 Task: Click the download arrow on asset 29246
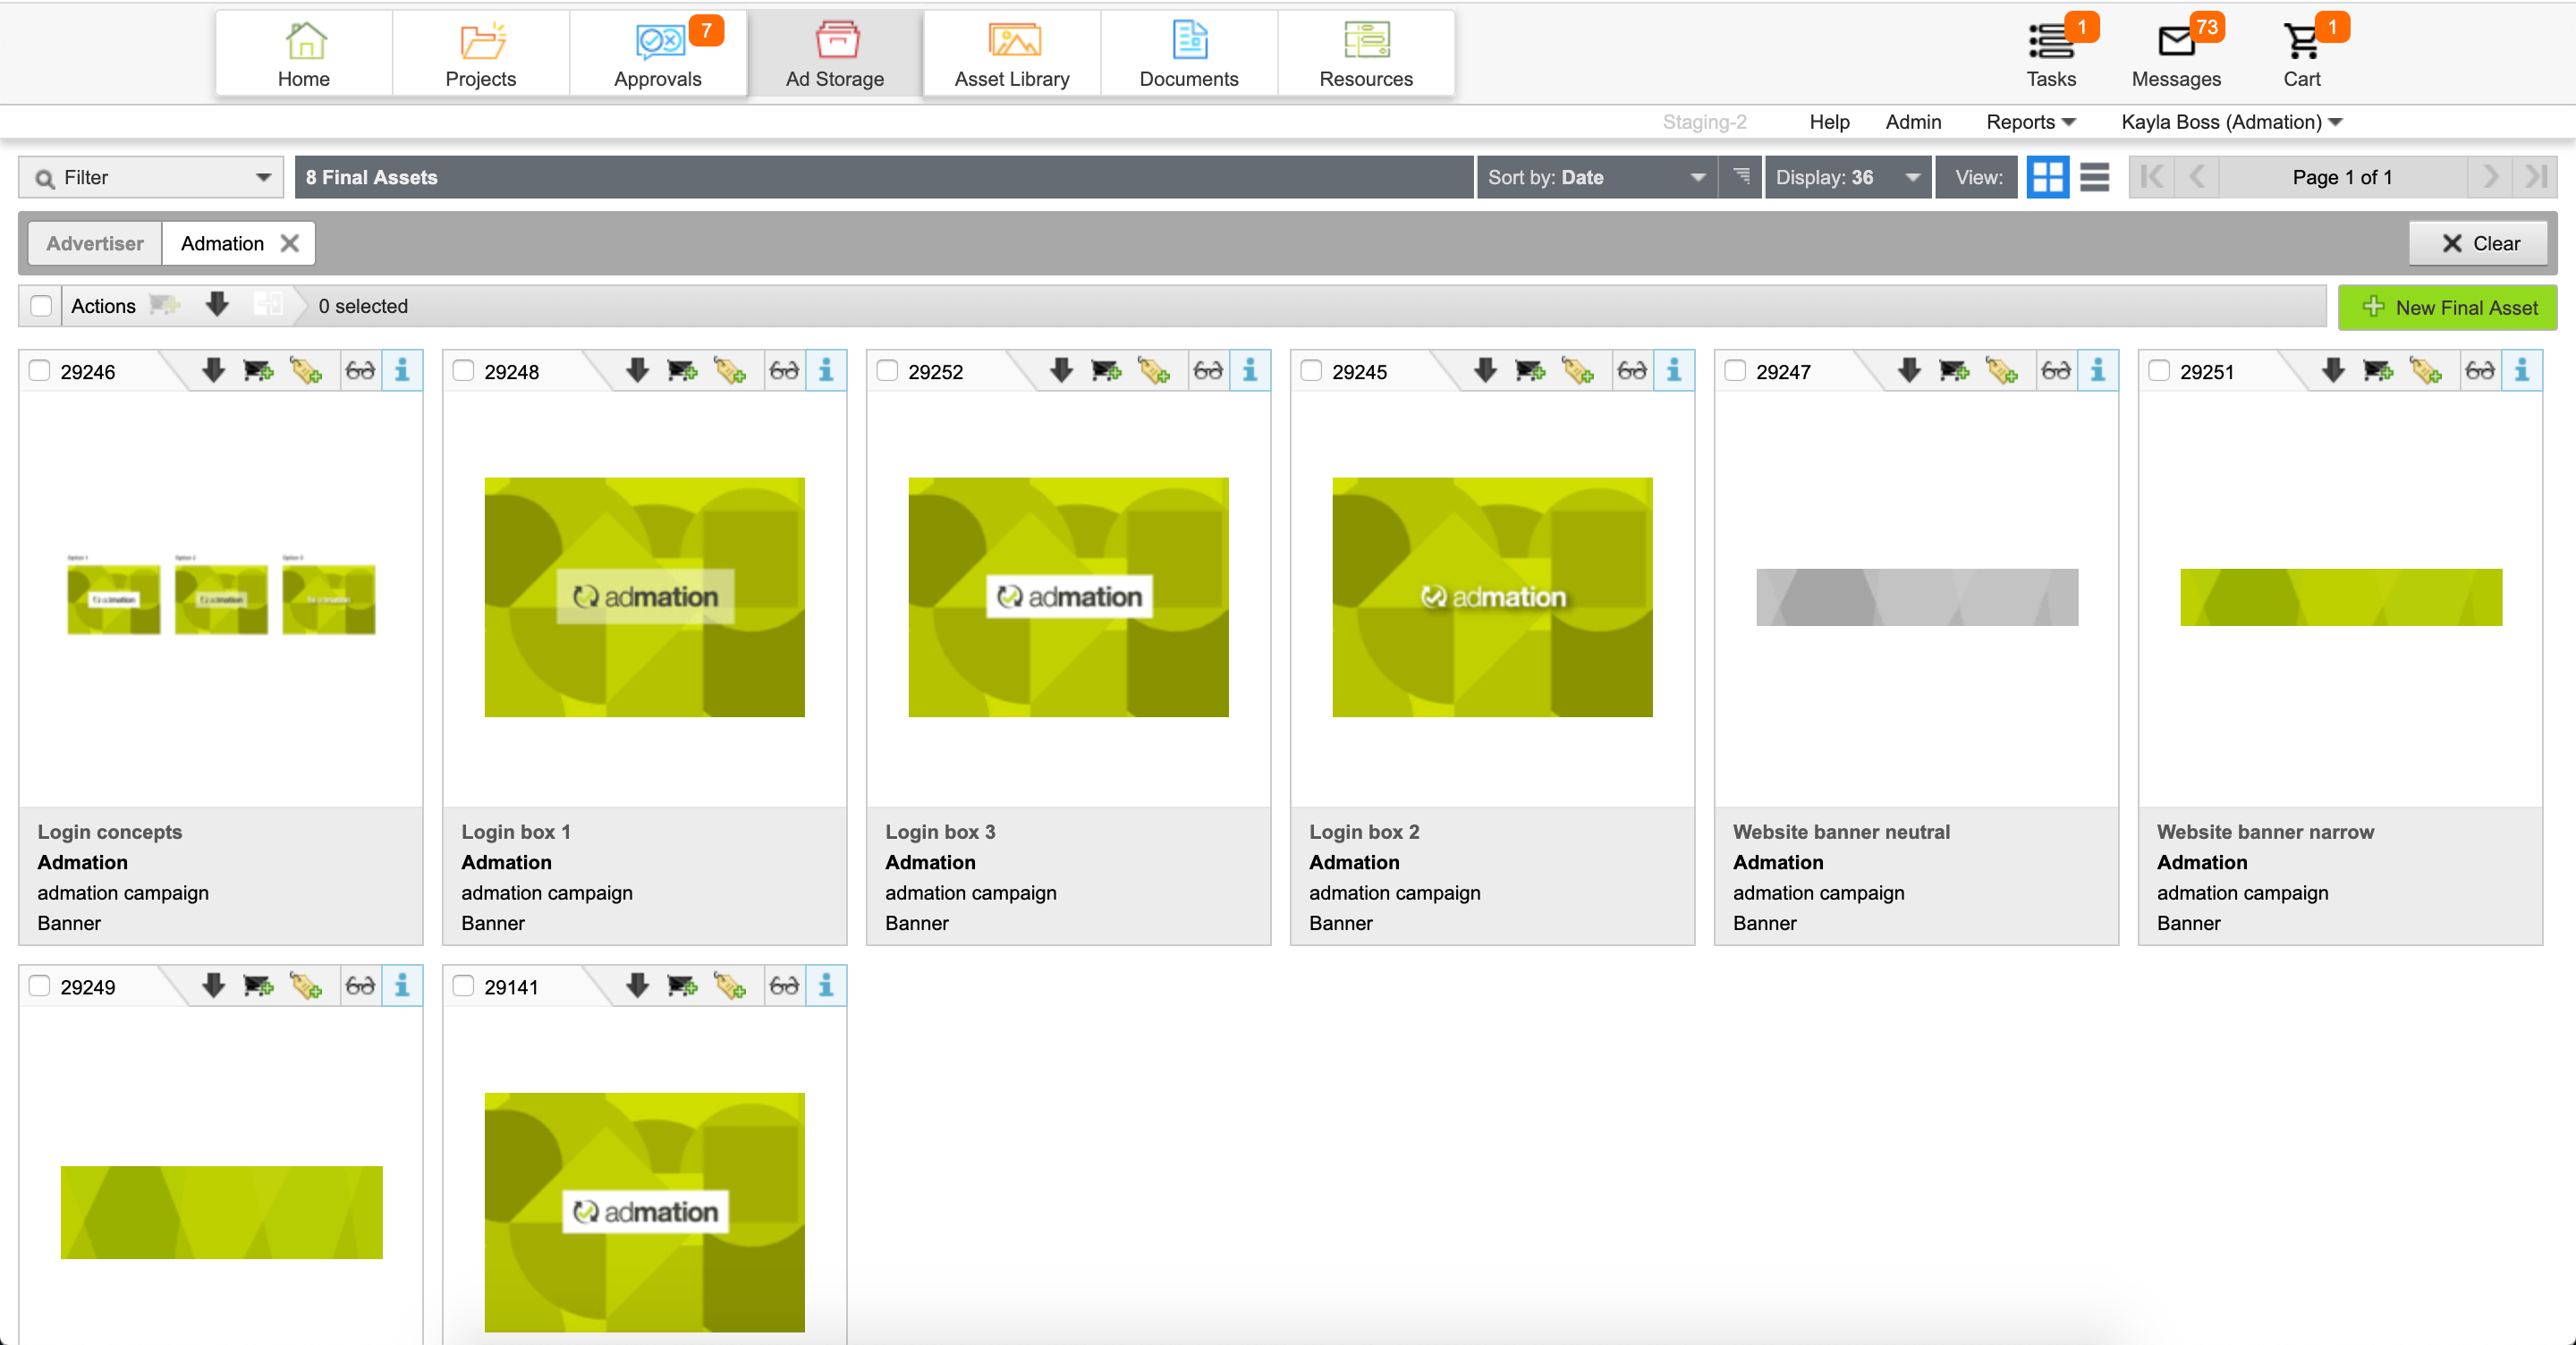click(213, 371)
